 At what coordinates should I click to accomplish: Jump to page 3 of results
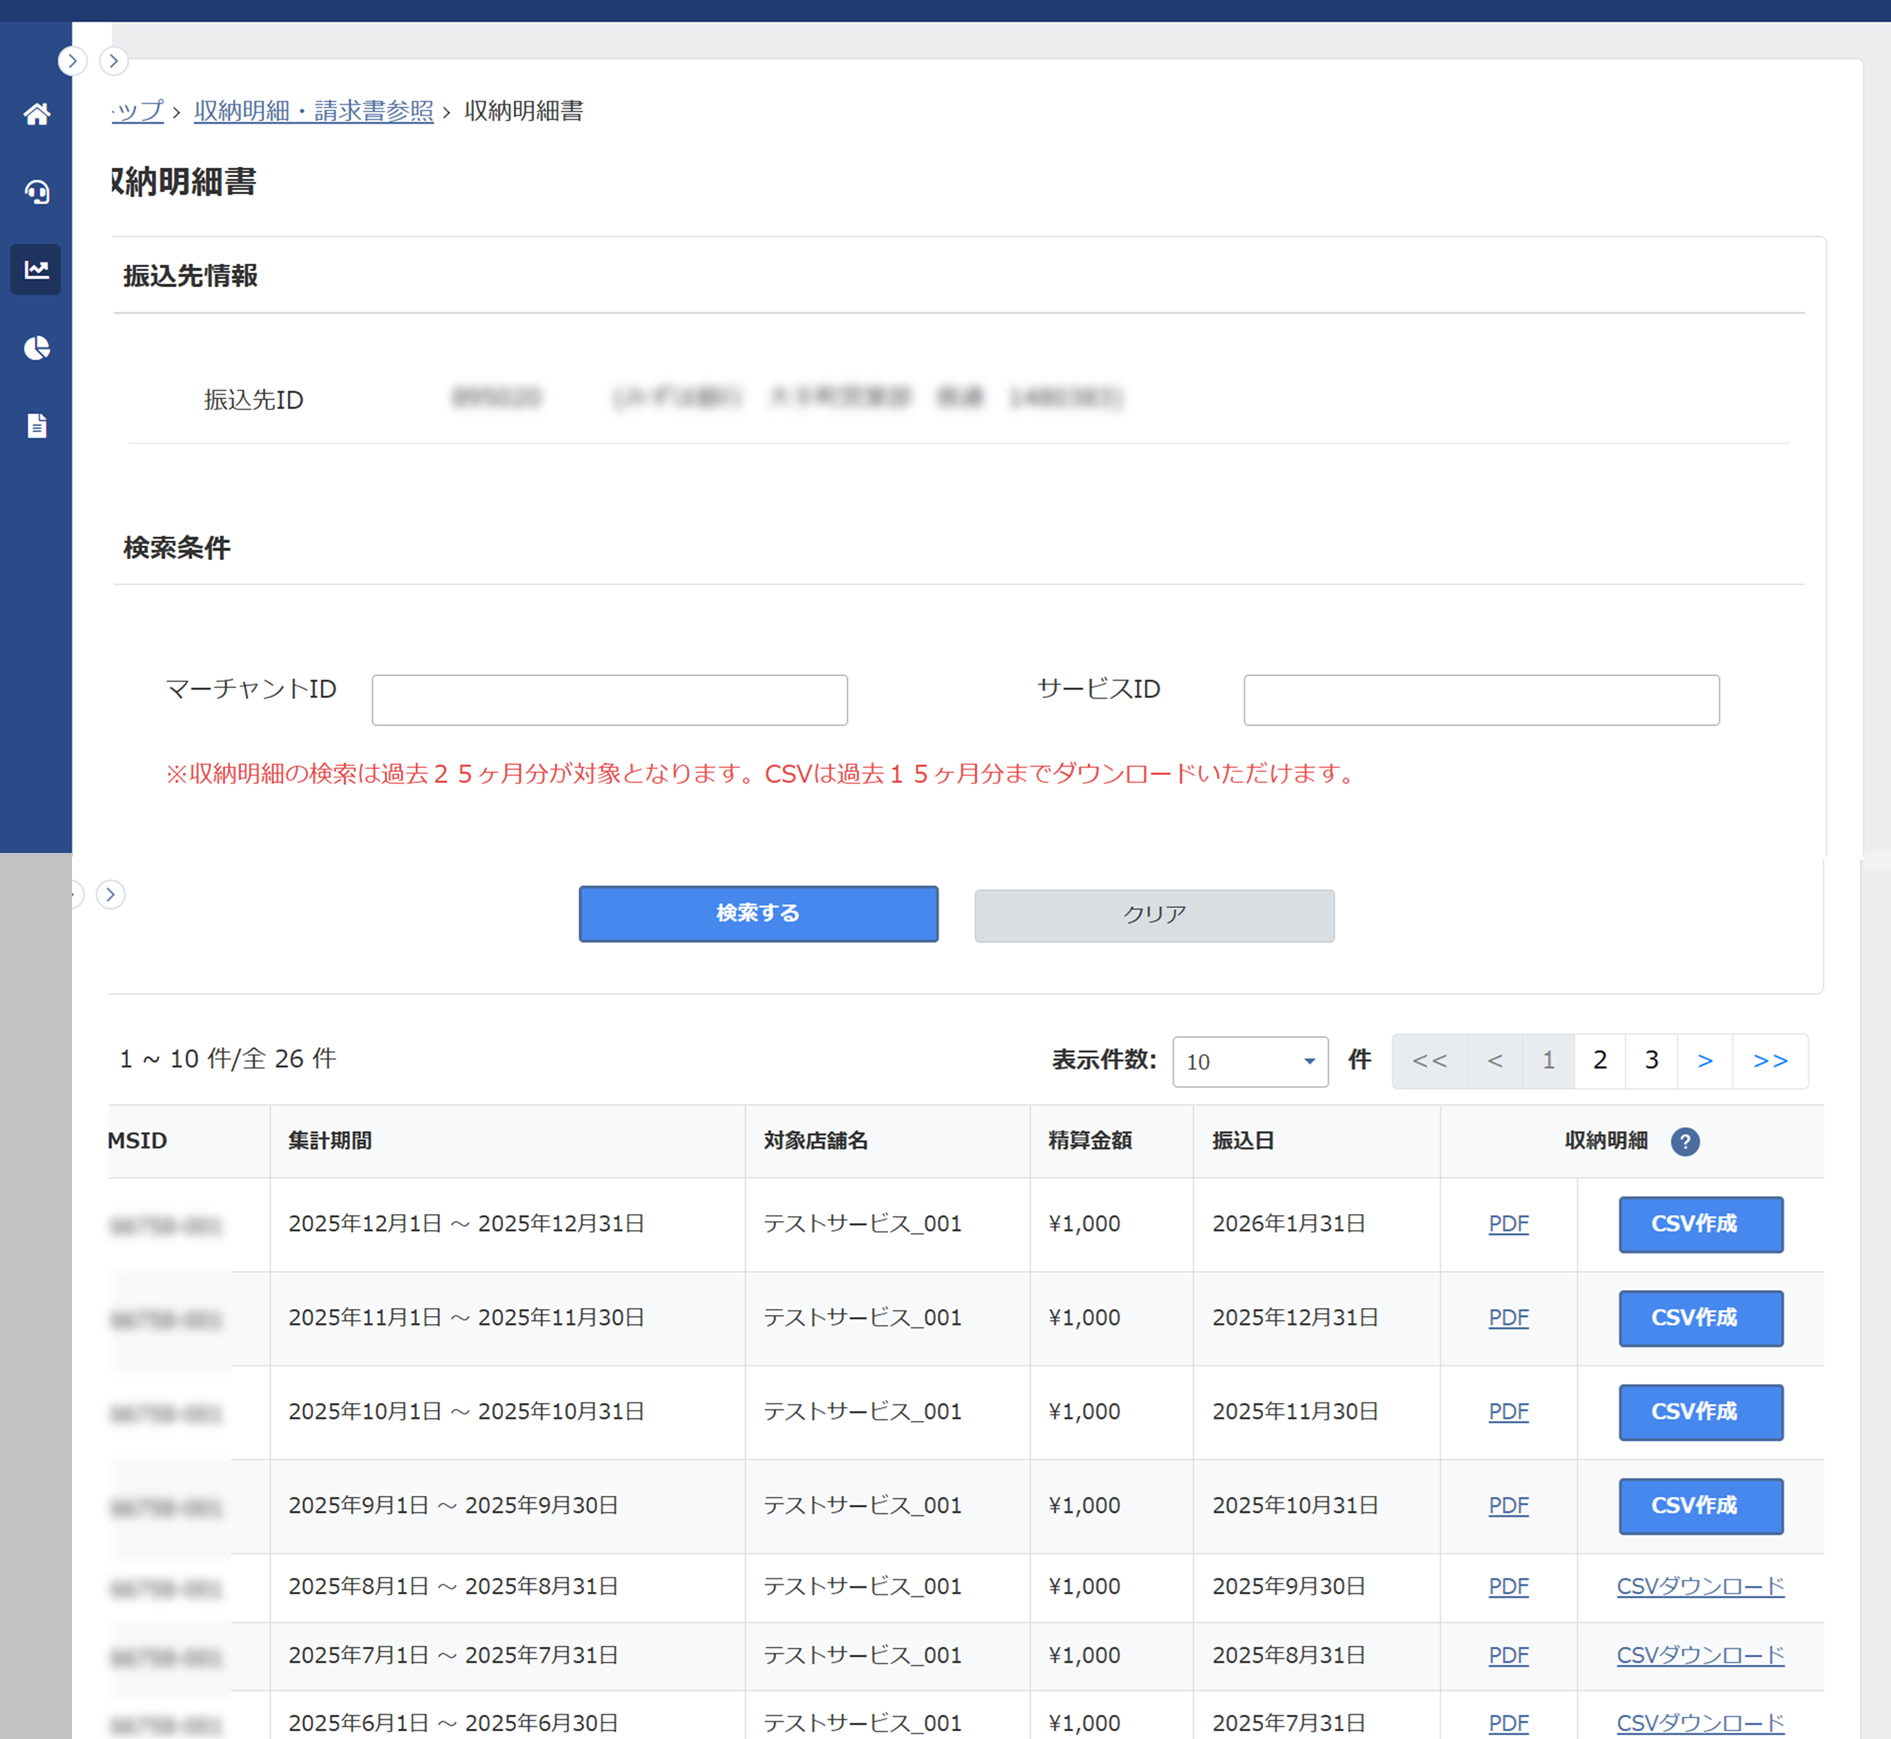[1652, 1061]
